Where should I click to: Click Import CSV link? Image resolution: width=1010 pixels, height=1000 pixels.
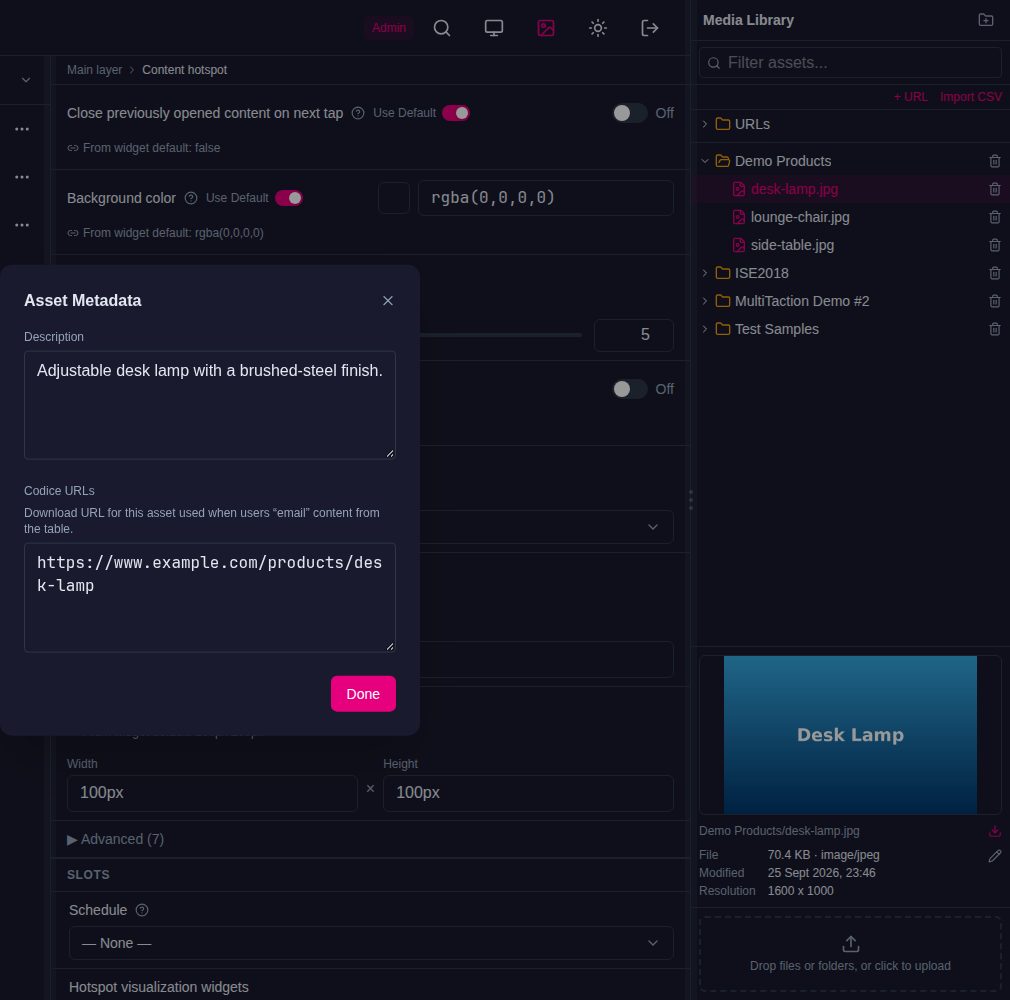pyautogui.click(x=971, y=97)
